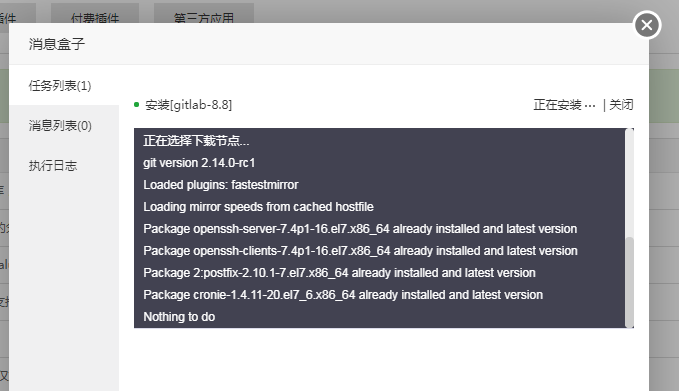The height and width of the screenshot is (391, 679).
Task: Click the Loading mirror speeds log line
Action: (259, 207)
